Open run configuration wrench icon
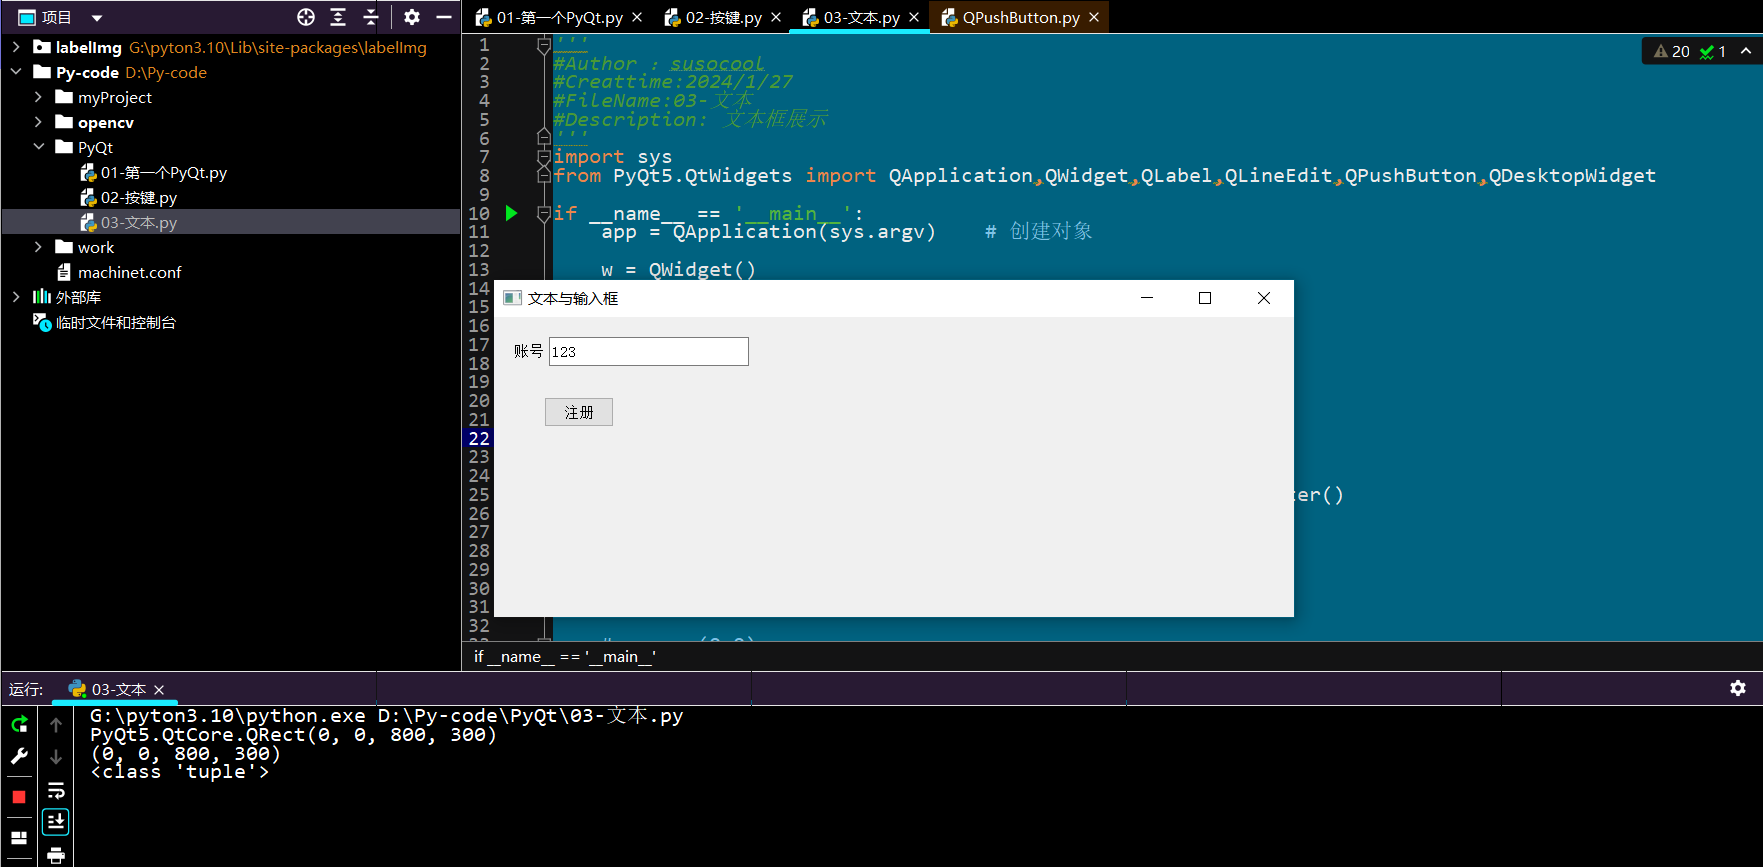Viewport: 1763px width, 867px height. [19, 756]
